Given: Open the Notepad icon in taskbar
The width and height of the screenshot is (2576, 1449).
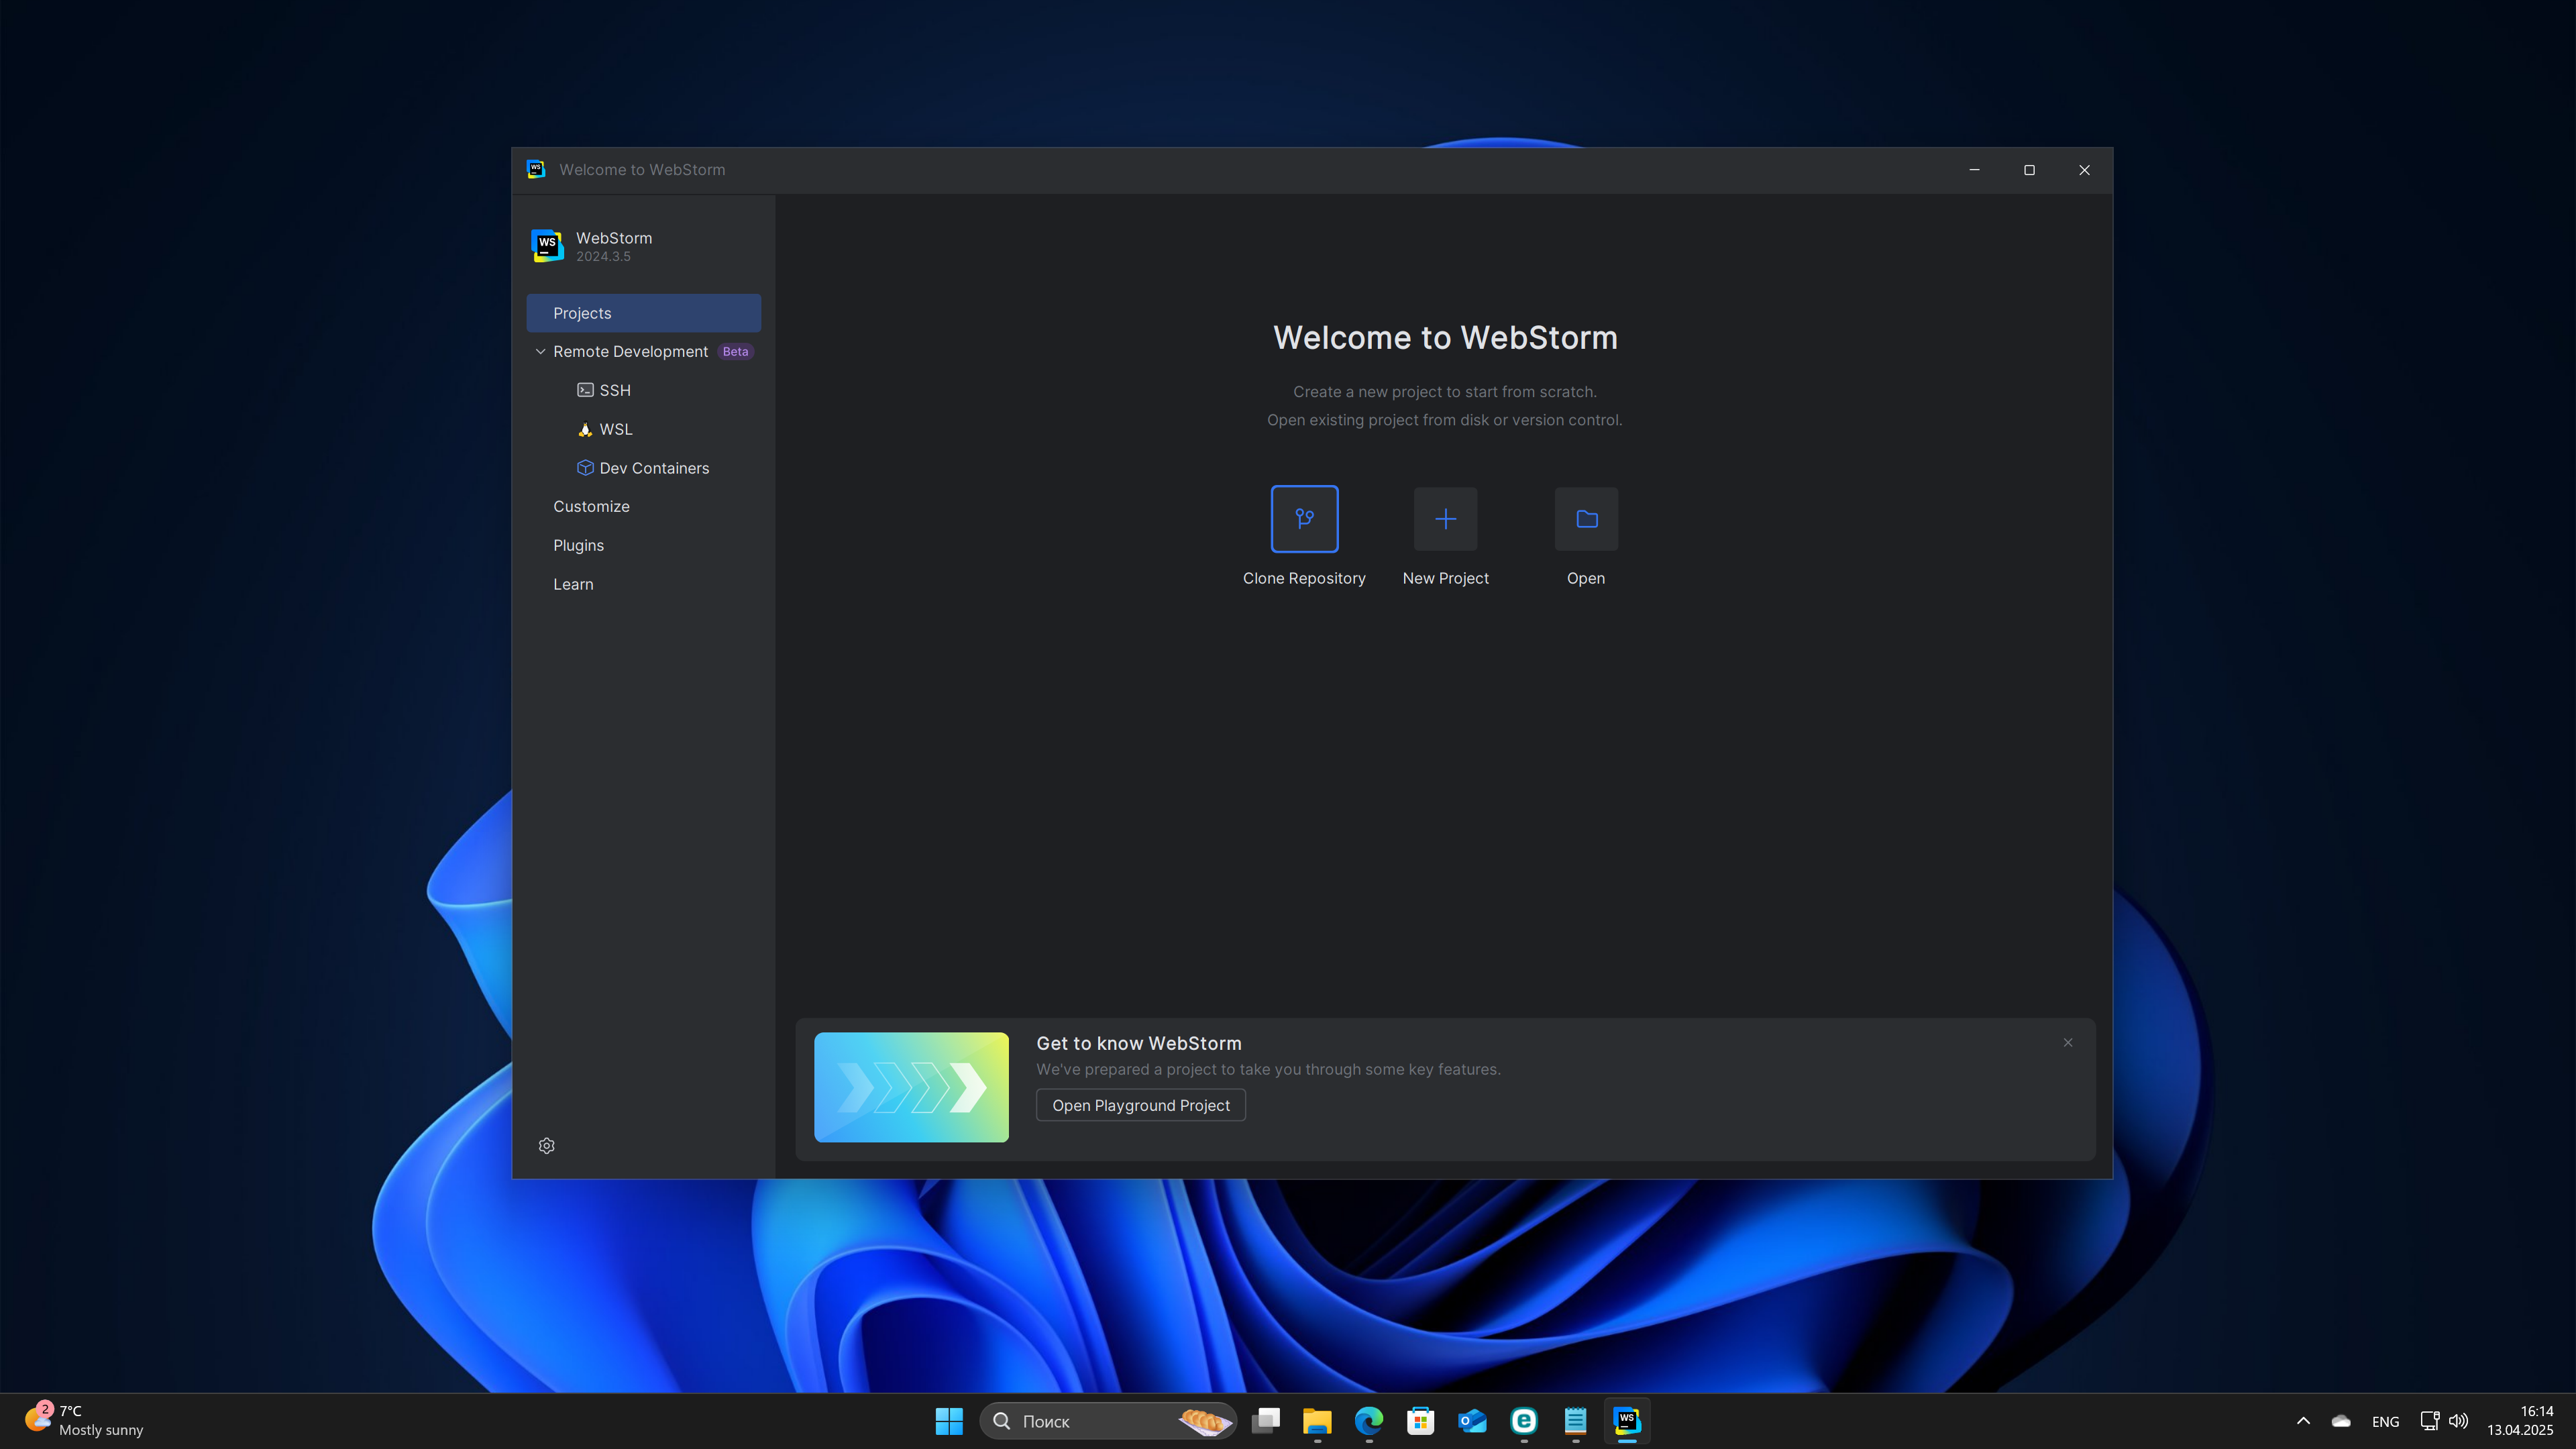Looking at the screenshot, I should point(1575,1420).
